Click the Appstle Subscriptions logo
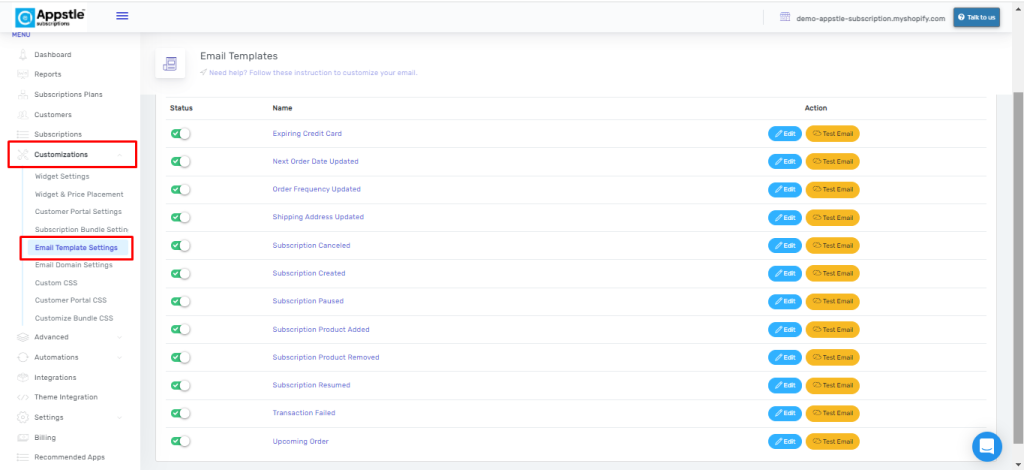1024x470 pixels. tap(50, 16)
